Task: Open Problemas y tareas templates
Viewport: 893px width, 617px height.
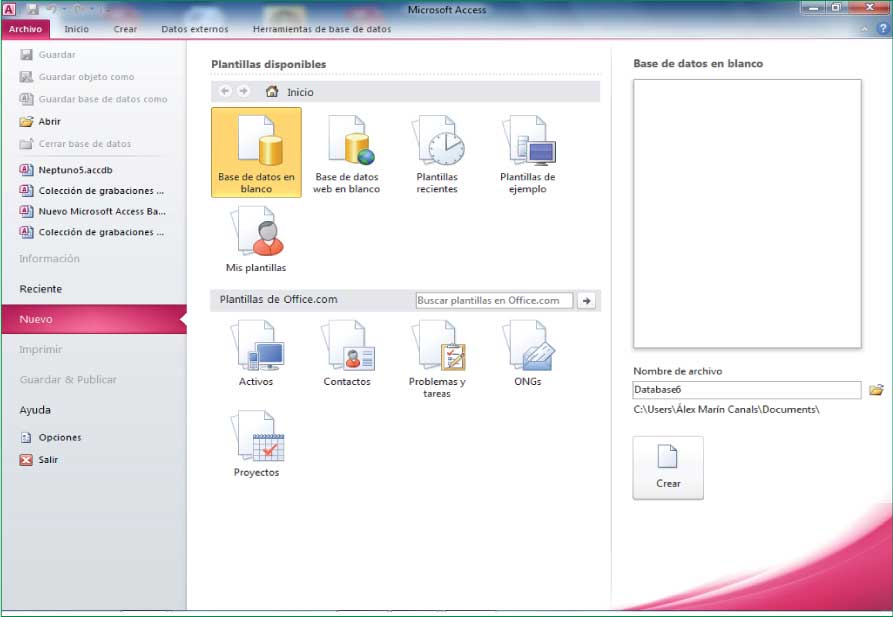Action: tap(437, 359)
